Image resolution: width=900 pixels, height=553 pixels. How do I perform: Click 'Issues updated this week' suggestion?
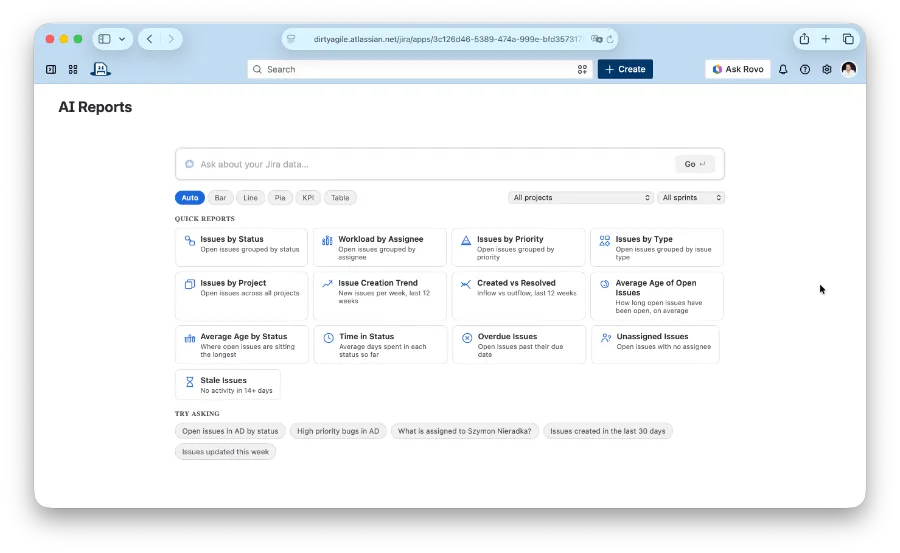click(x=226, y=452)
